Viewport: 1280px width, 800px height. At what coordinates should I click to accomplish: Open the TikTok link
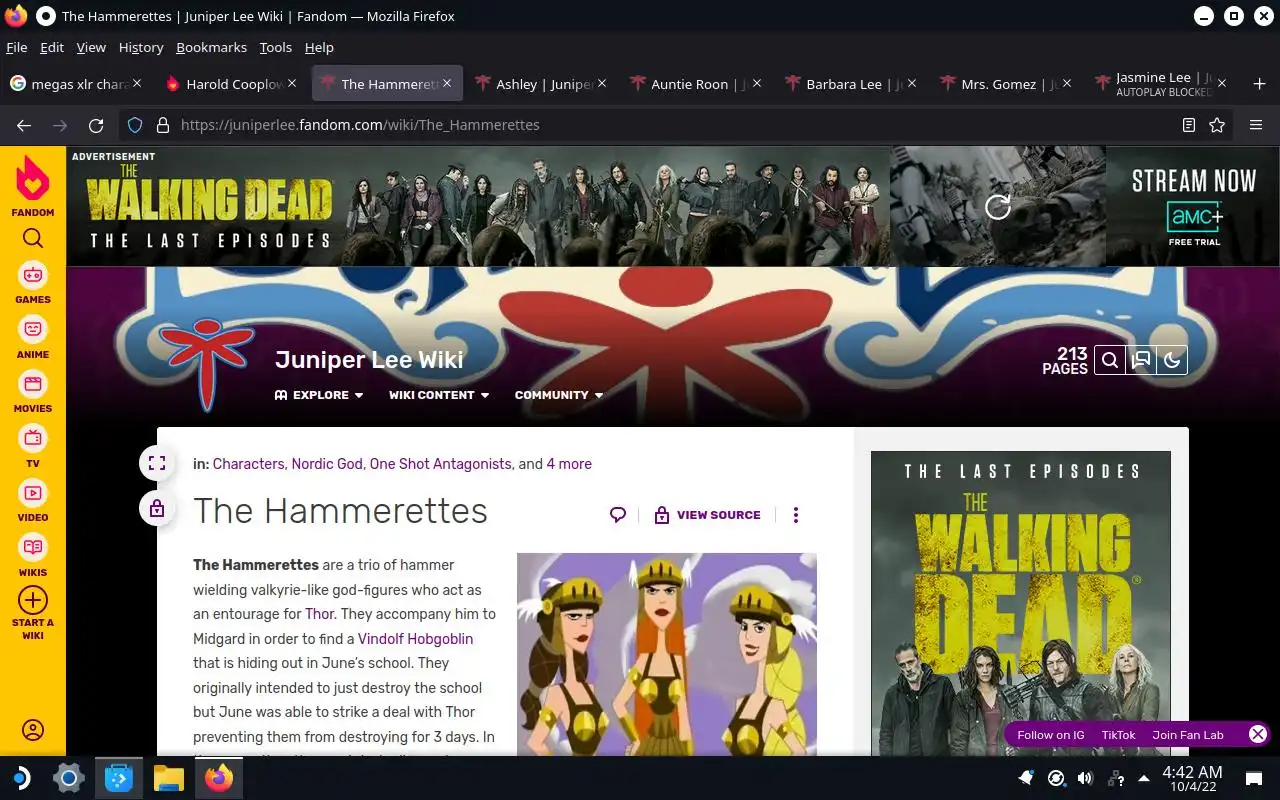1118,735
